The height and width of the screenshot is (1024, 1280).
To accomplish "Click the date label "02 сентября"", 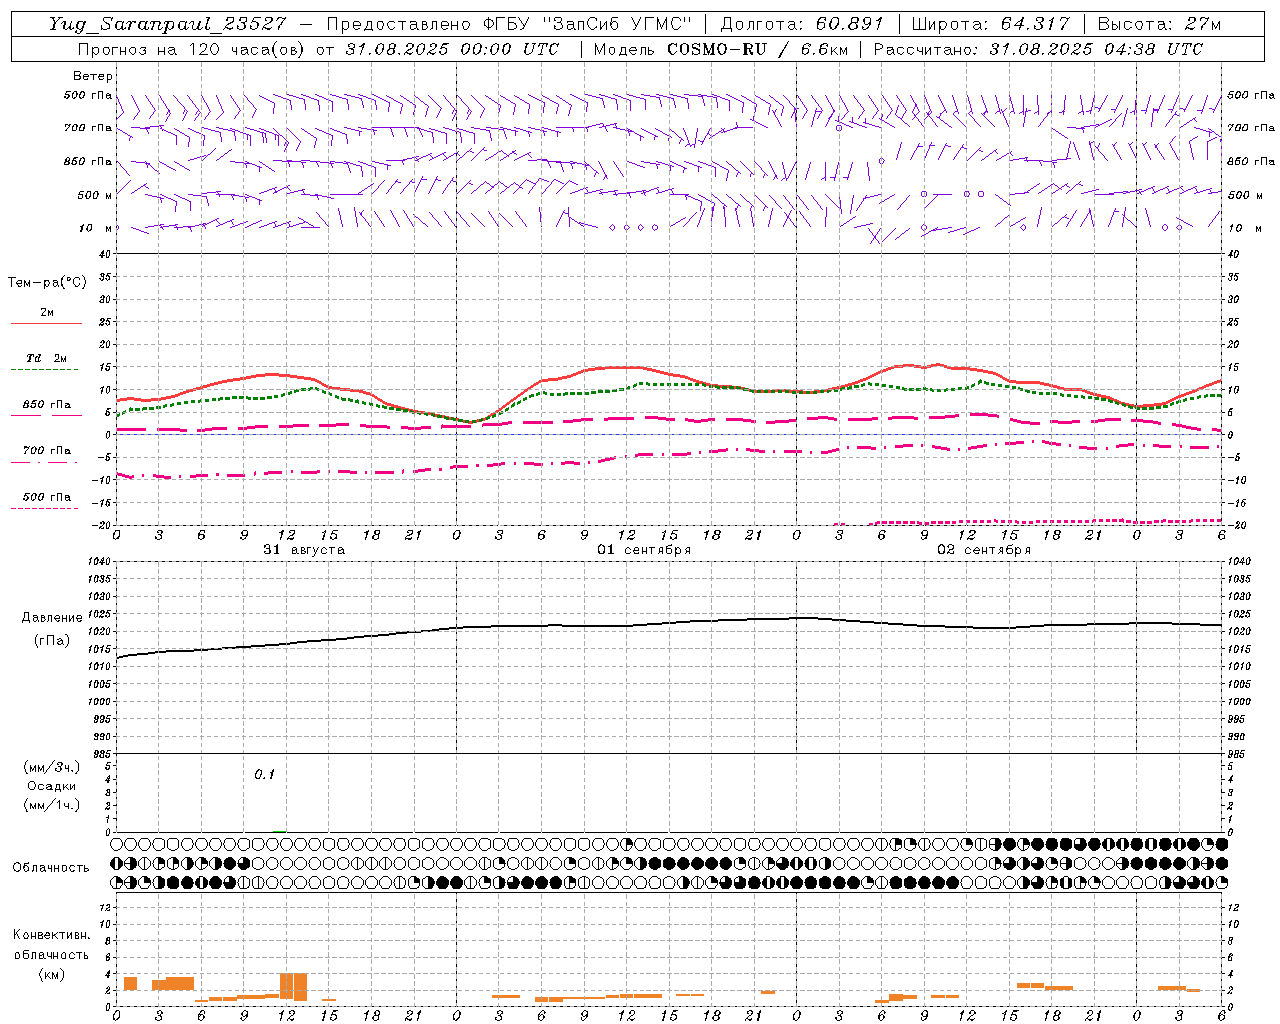I will tap(984, 550).
